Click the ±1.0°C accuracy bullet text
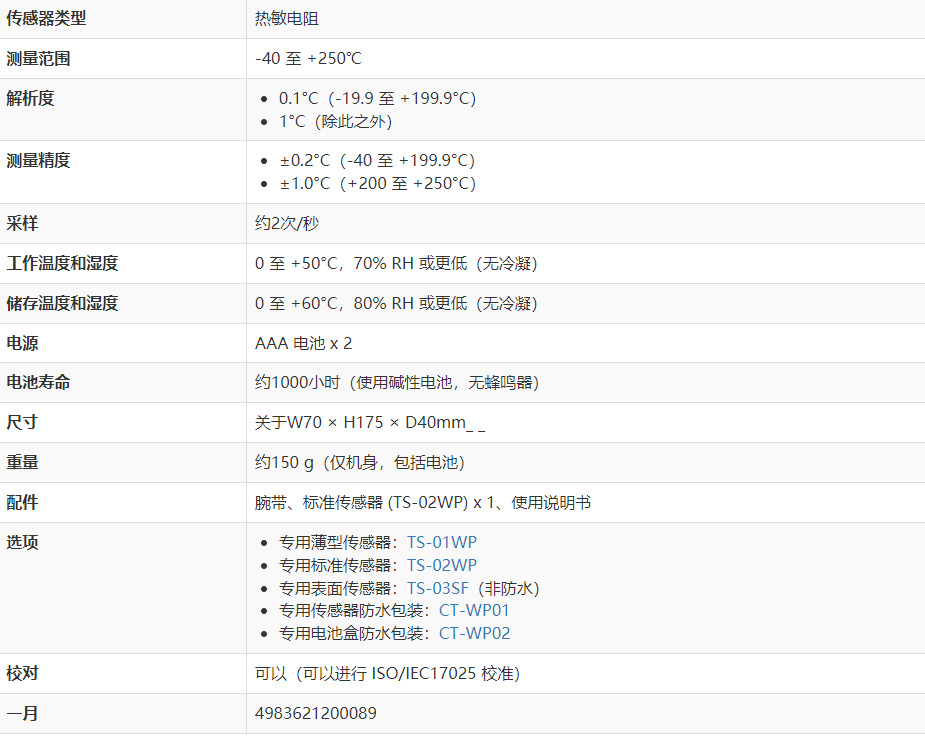Screen dimensions: 925x737 point(377,183)
